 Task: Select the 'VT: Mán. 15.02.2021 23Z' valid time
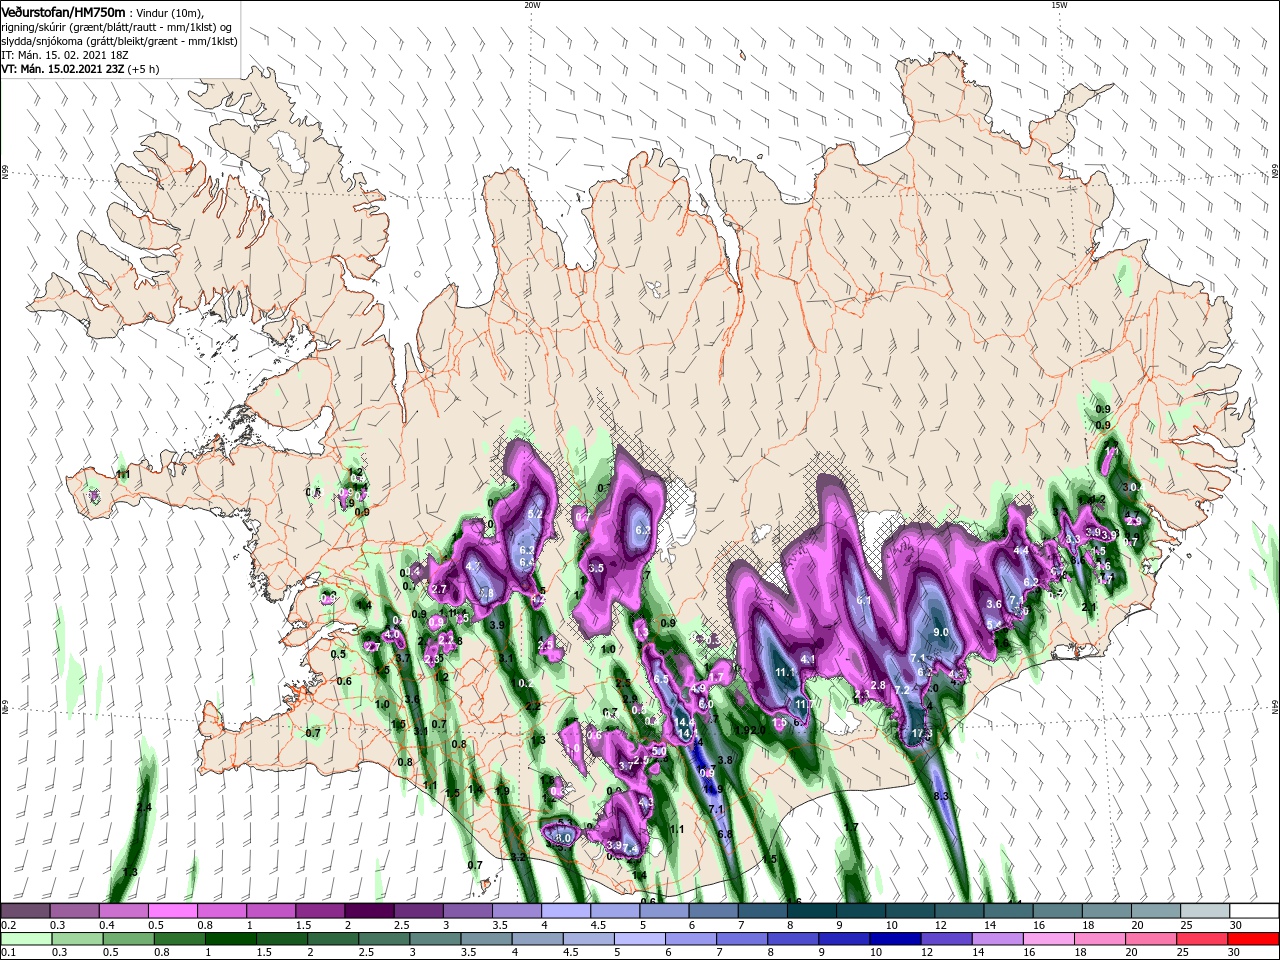(x=62, y=70)
